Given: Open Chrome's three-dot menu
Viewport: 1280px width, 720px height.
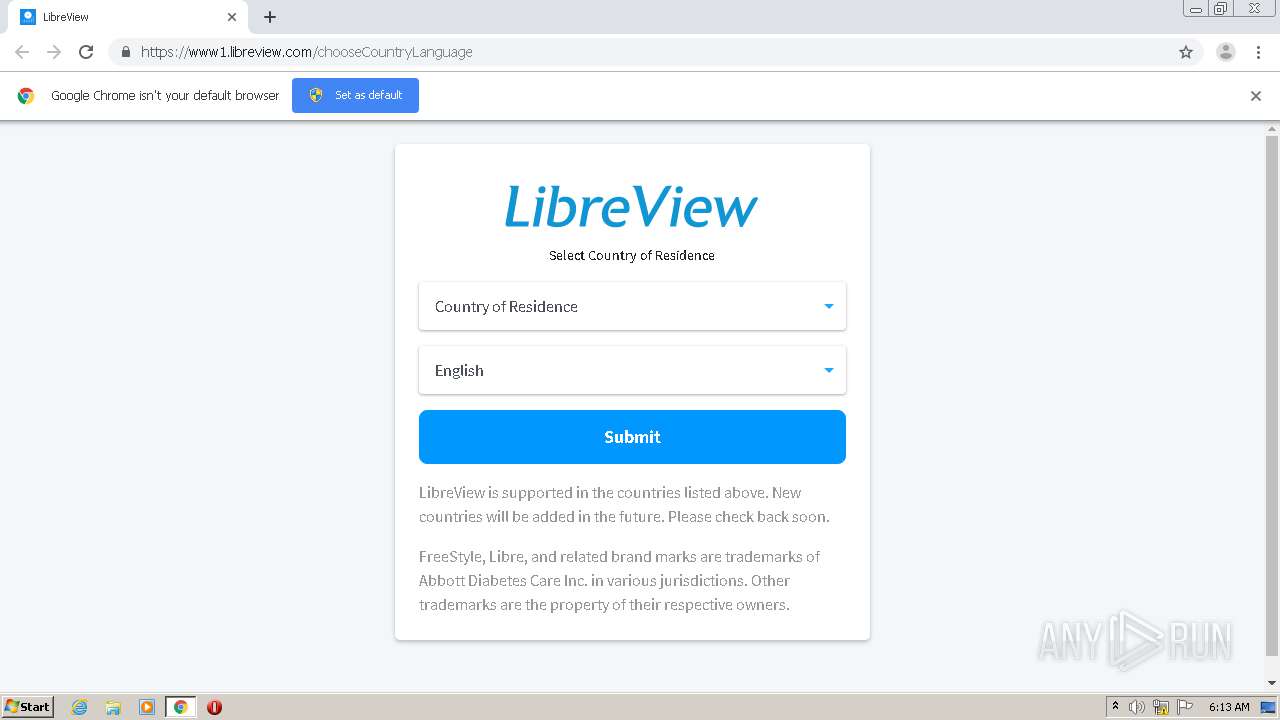Looking at the screenshot, I should click(1258, 52).
